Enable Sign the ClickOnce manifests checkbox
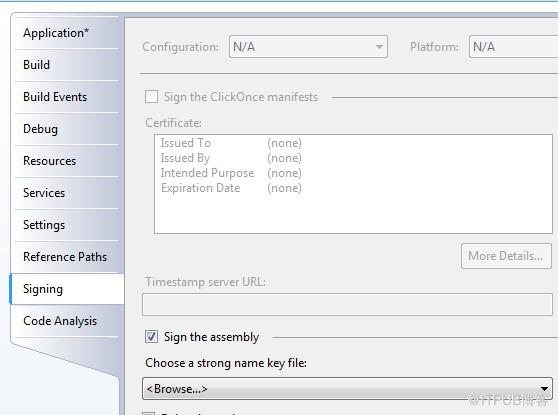The width and height of the screenshot is (558, 415). pyautogui.click(x=151, y=97)
